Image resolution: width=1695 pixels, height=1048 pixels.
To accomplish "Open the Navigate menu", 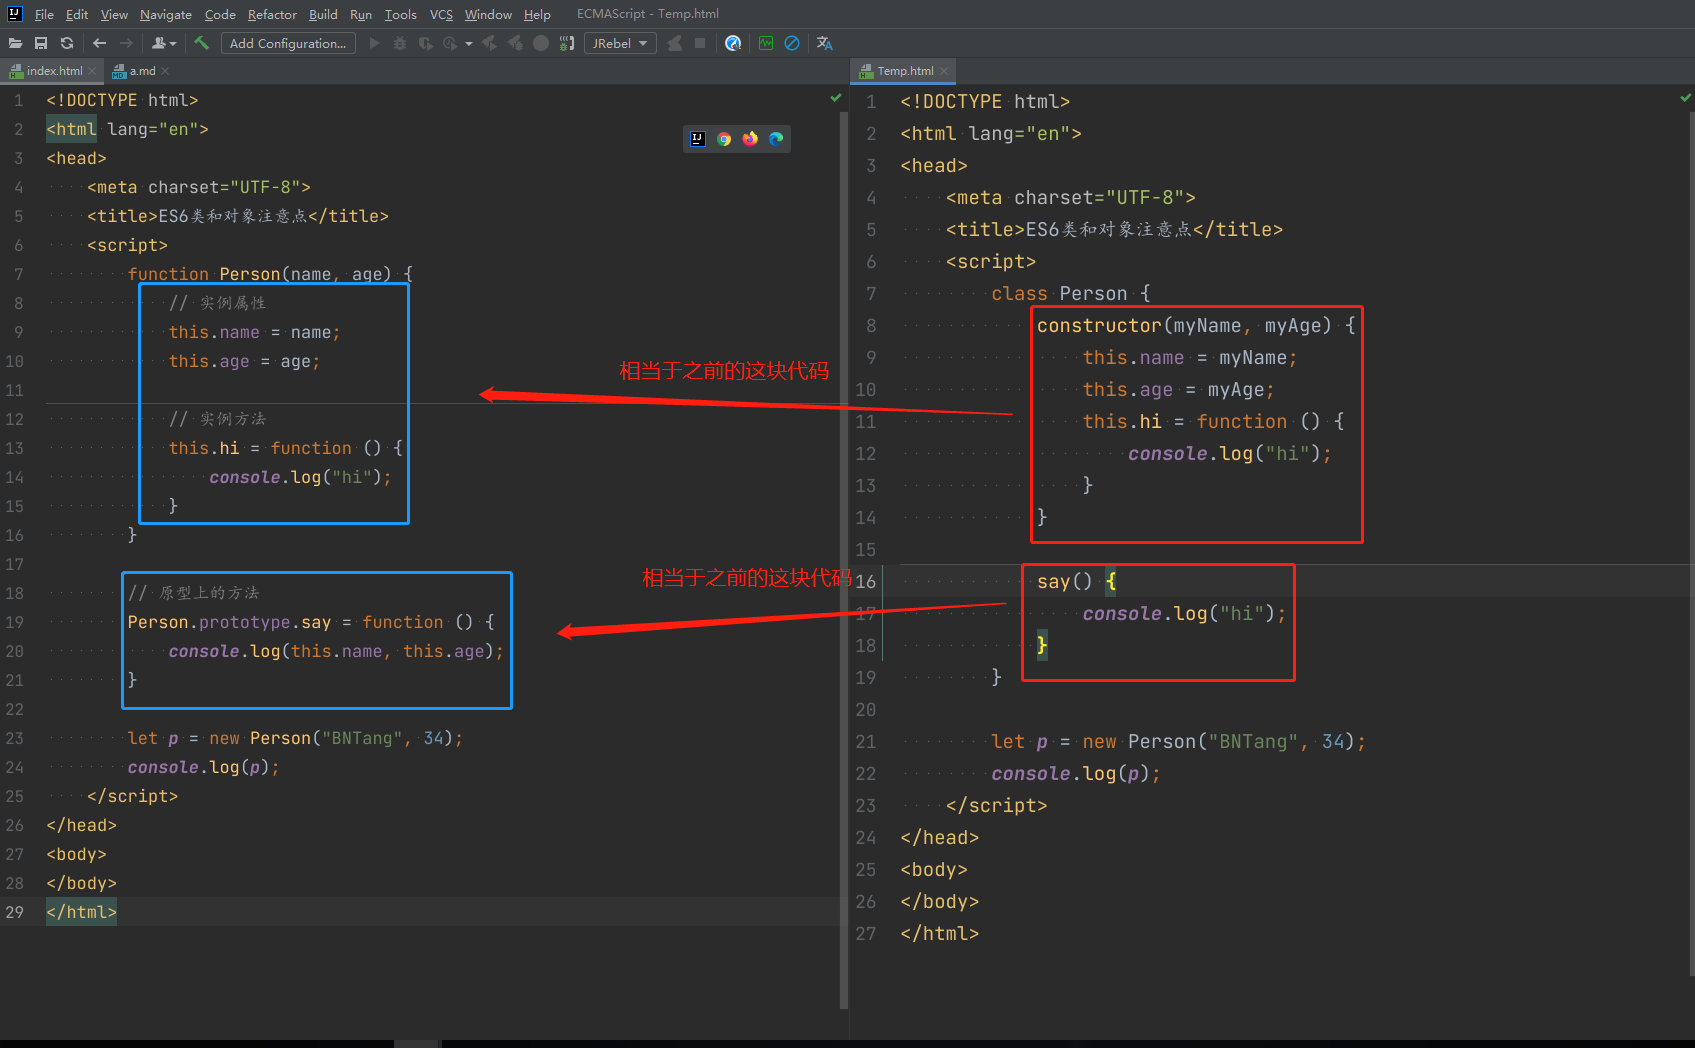I will pos(166,14).
